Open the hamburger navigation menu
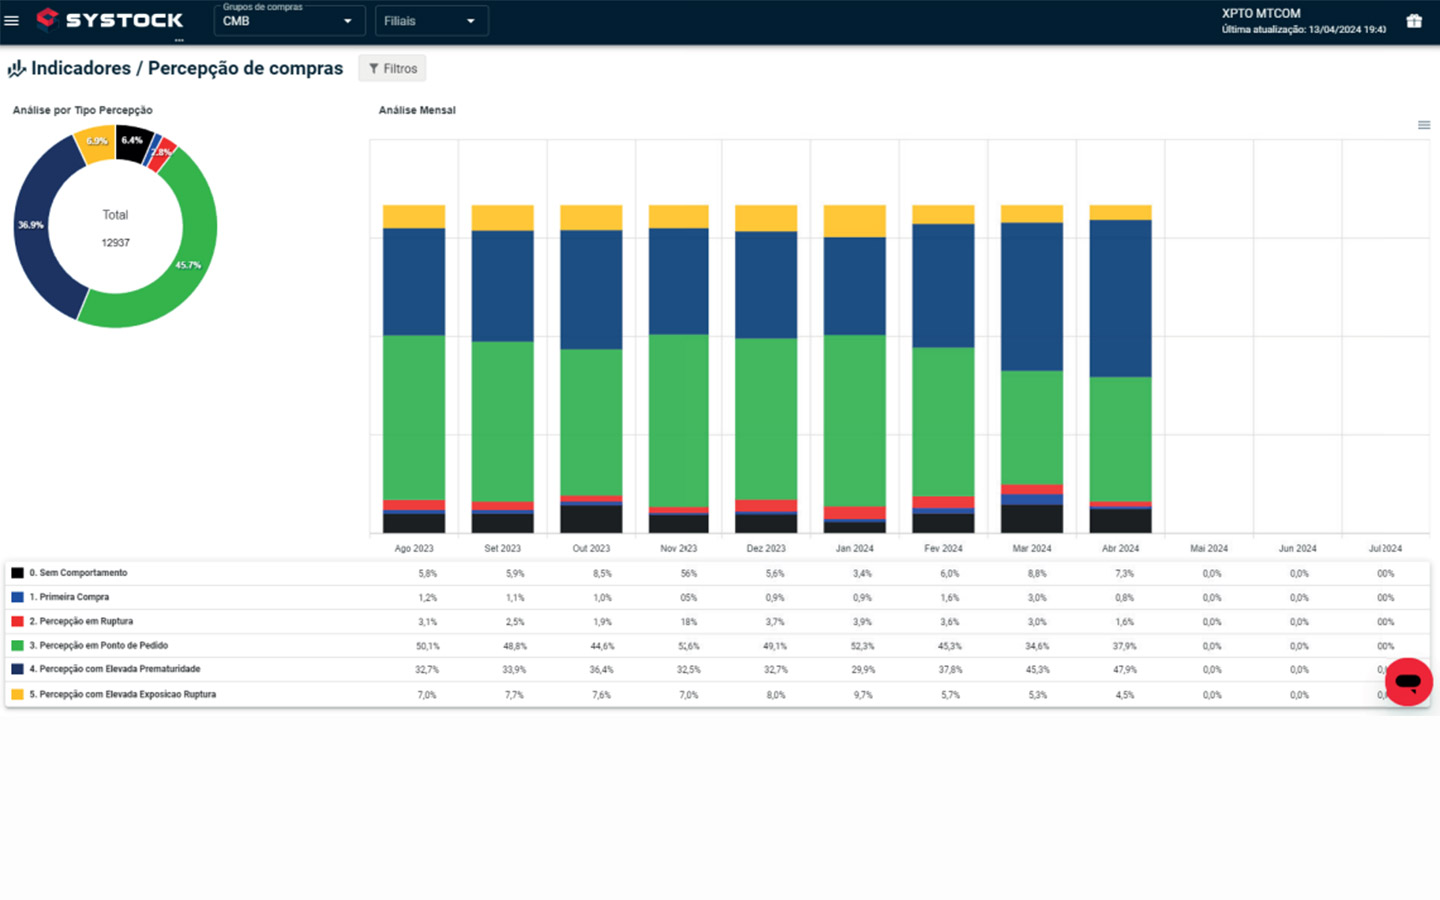Image resolution: width=1440 pixels, height=900 pixels. pyautogui.click(x=12, y=21)
